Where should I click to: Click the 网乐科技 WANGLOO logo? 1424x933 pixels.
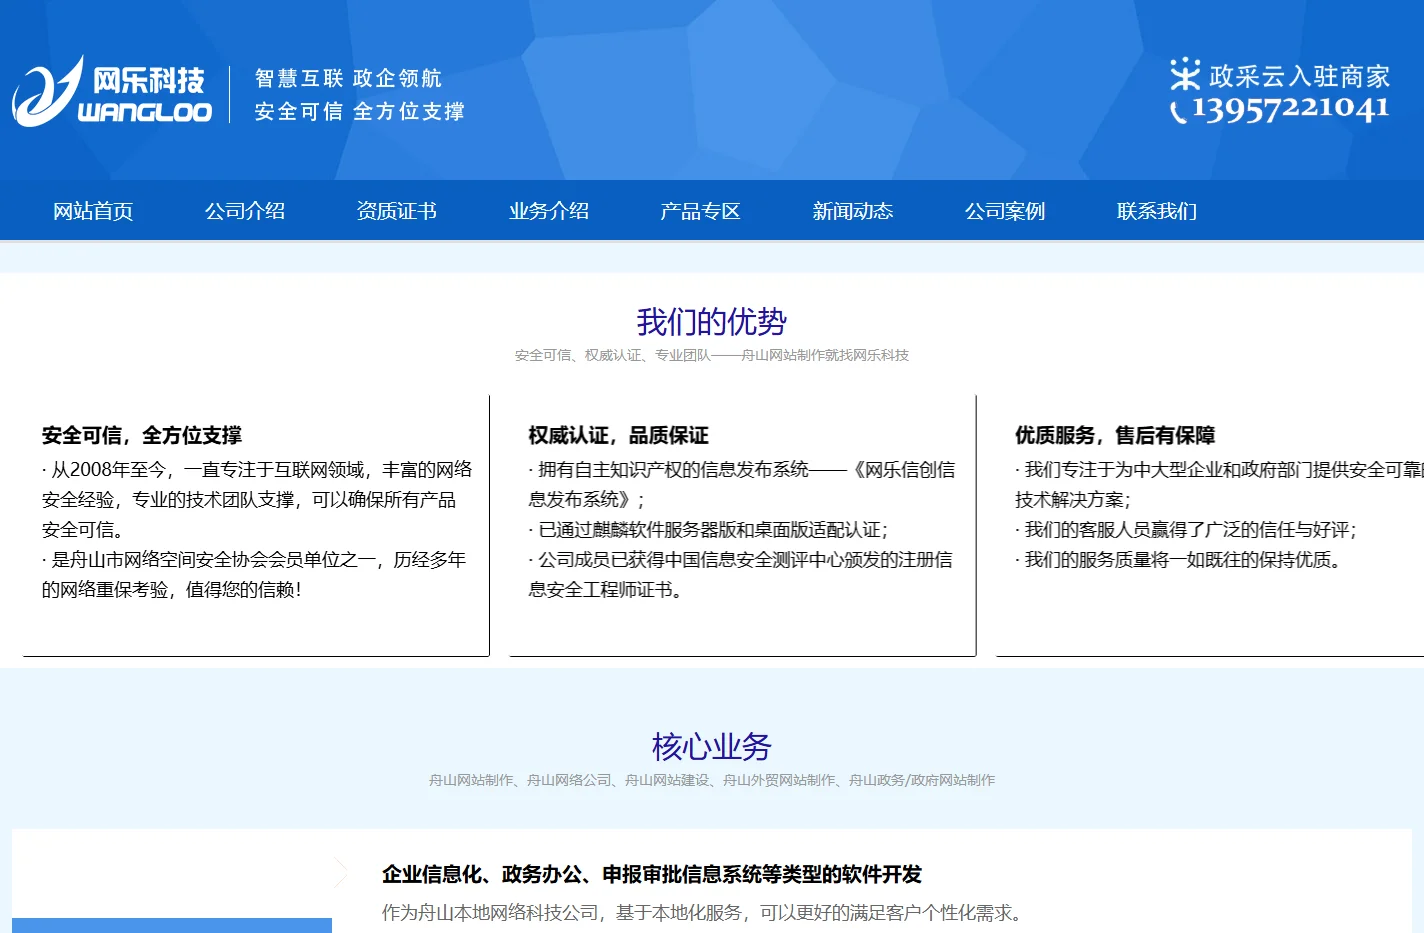112,92
